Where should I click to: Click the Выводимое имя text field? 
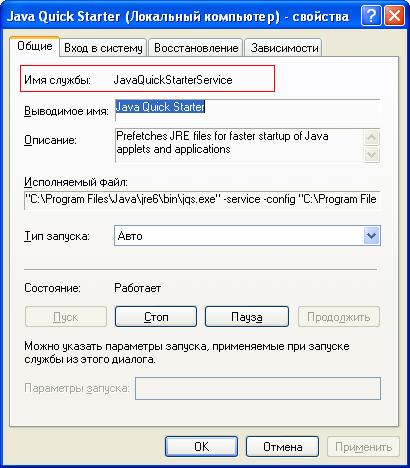click(x=247, y=110)
